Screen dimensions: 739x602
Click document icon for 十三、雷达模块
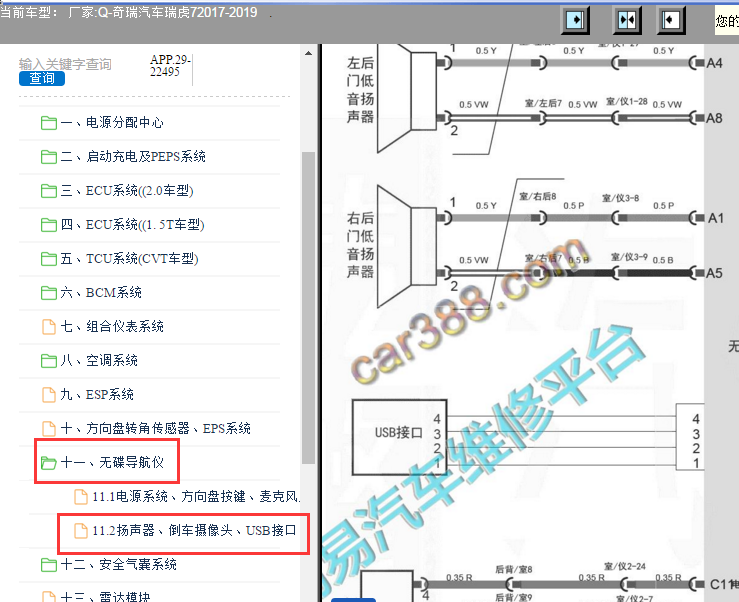(x=49, y=596)
